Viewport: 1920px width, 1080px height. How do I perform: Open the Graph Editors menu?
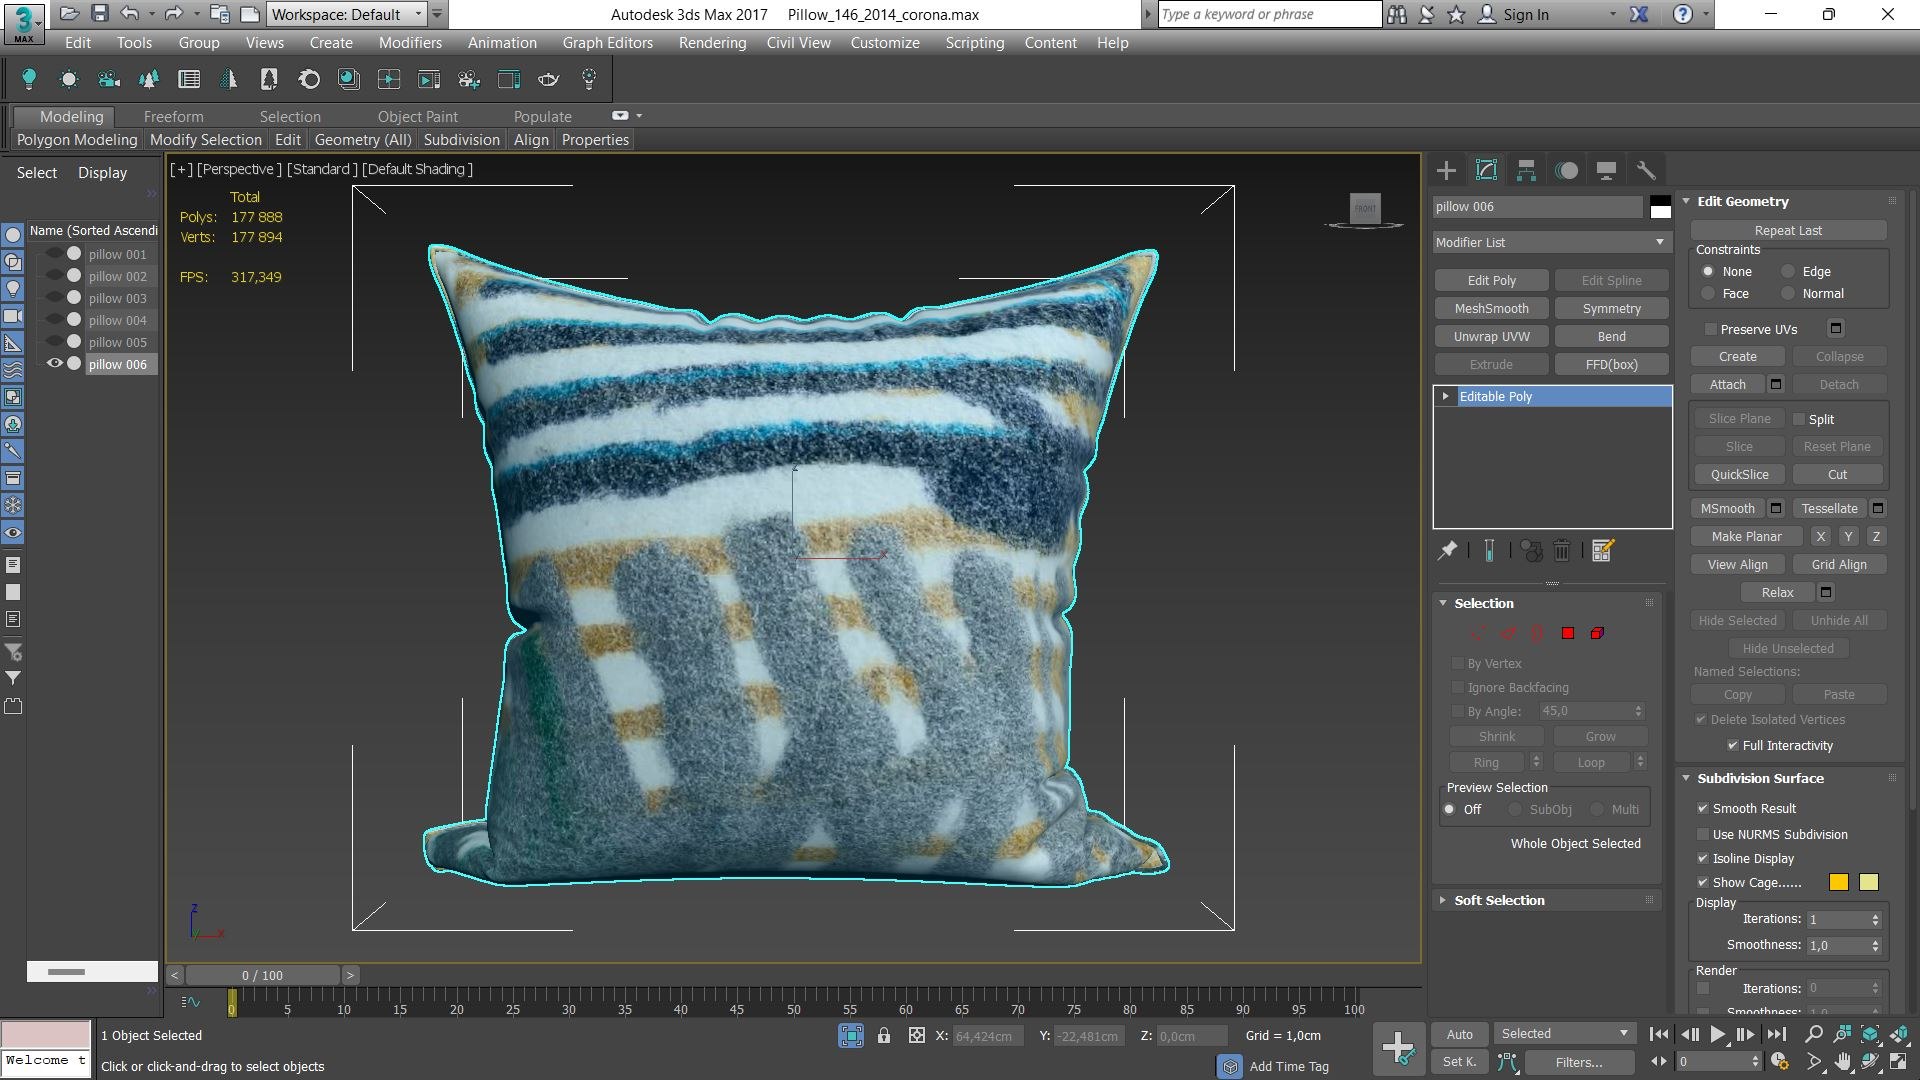point(607,43)
